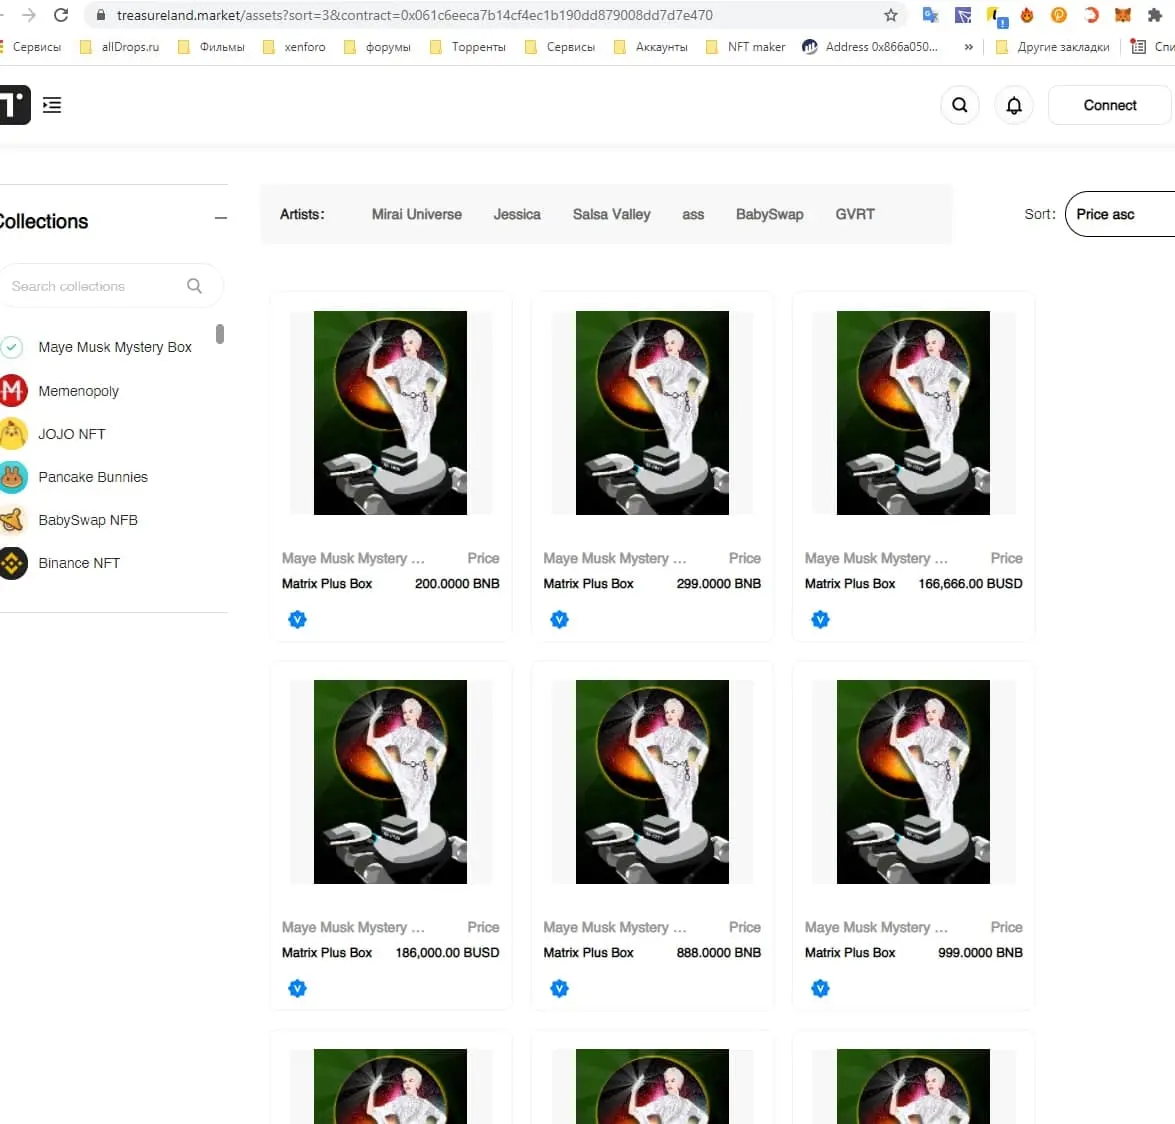Filter by artist Mirai Universe
This screenshot has height=1124, width=1175.
pos(417,214)
